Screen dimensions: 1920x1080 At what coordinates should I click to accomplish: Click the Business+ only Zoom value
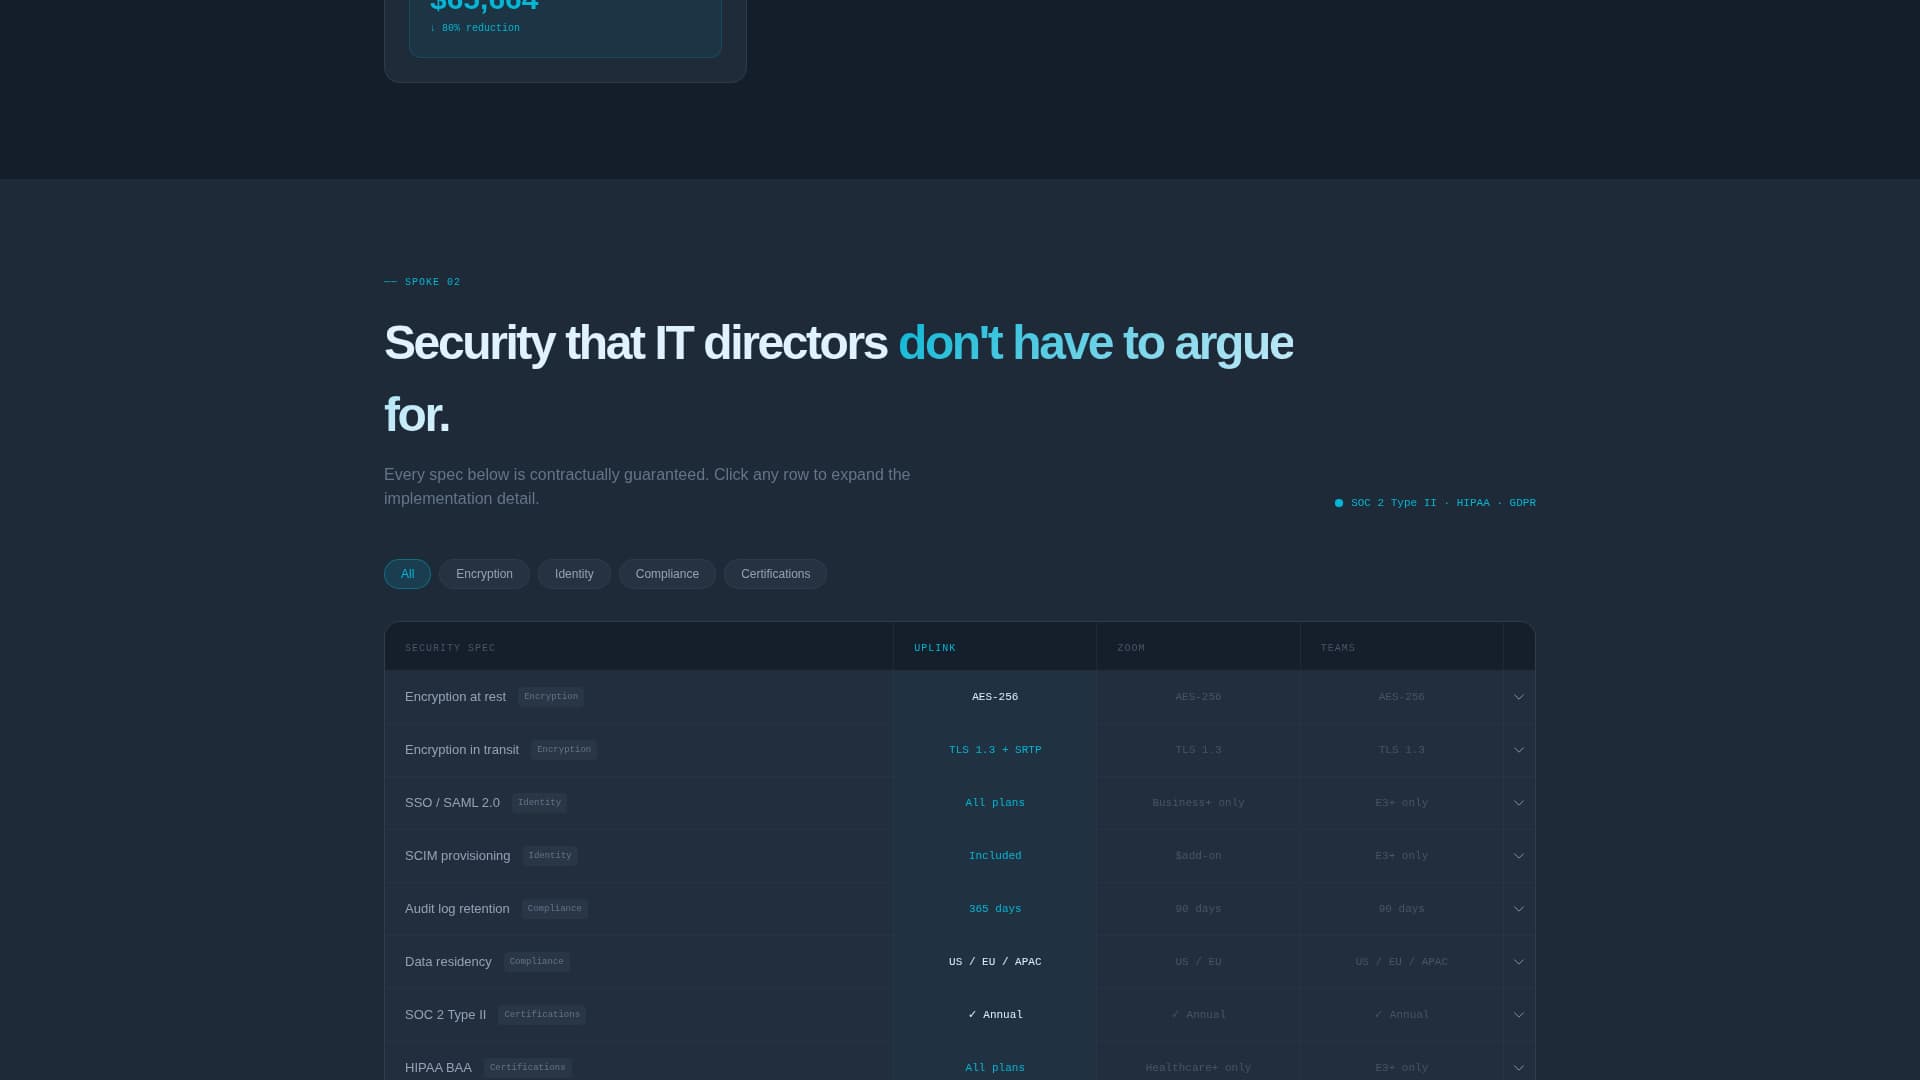tap(1198, 803)
